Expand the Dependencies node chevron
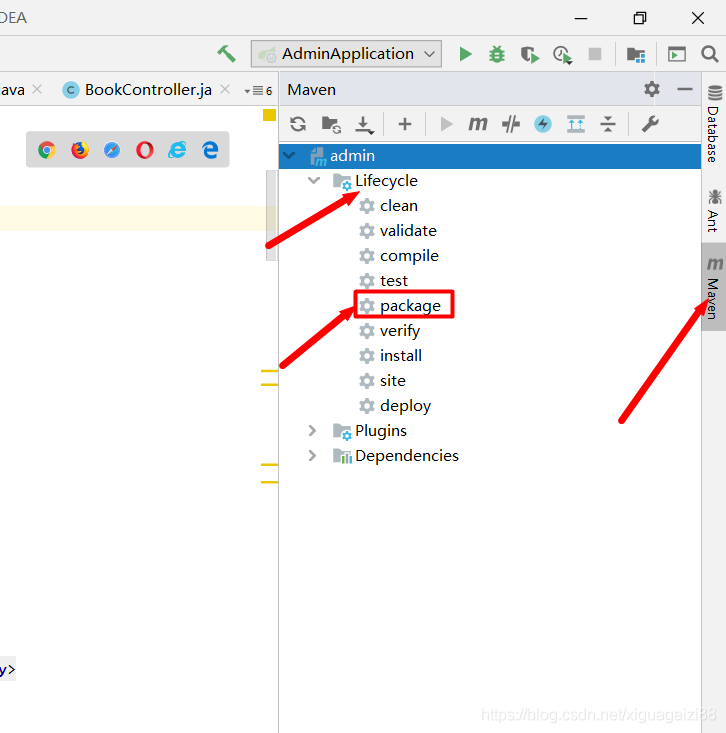Screen dimensions: 726x733 click(312, 456)
